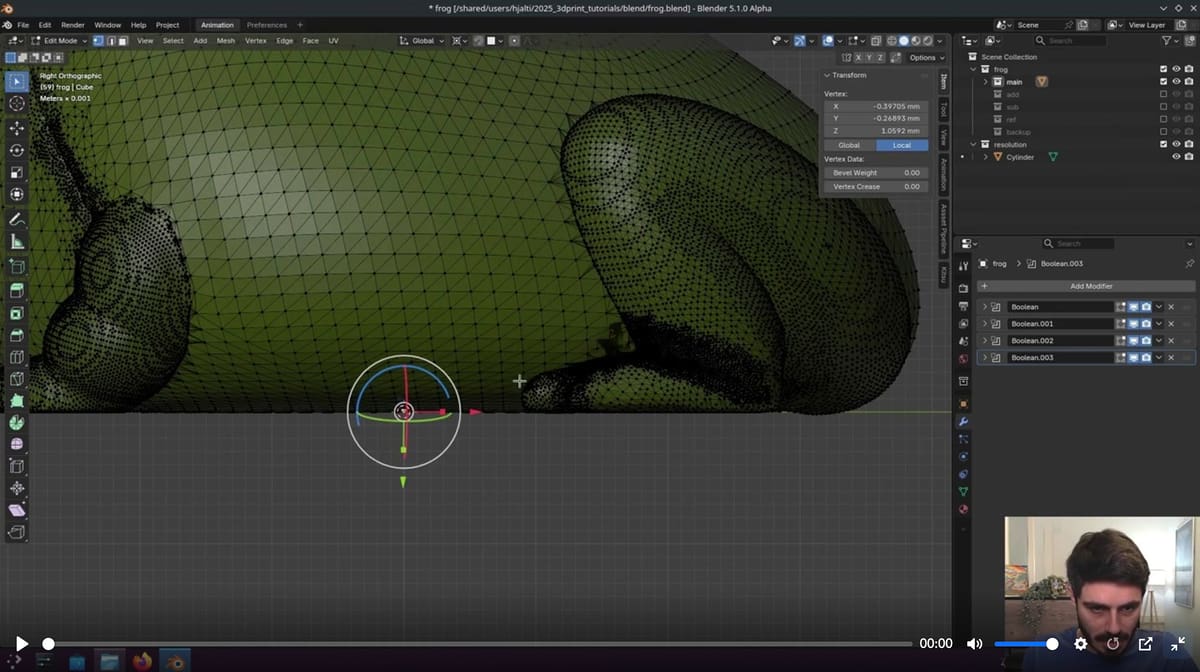The height and width of the screenshot is (672, 1200).
Task: Remove the Boolean.002 modifier
Action: [x=1171, y=341]
